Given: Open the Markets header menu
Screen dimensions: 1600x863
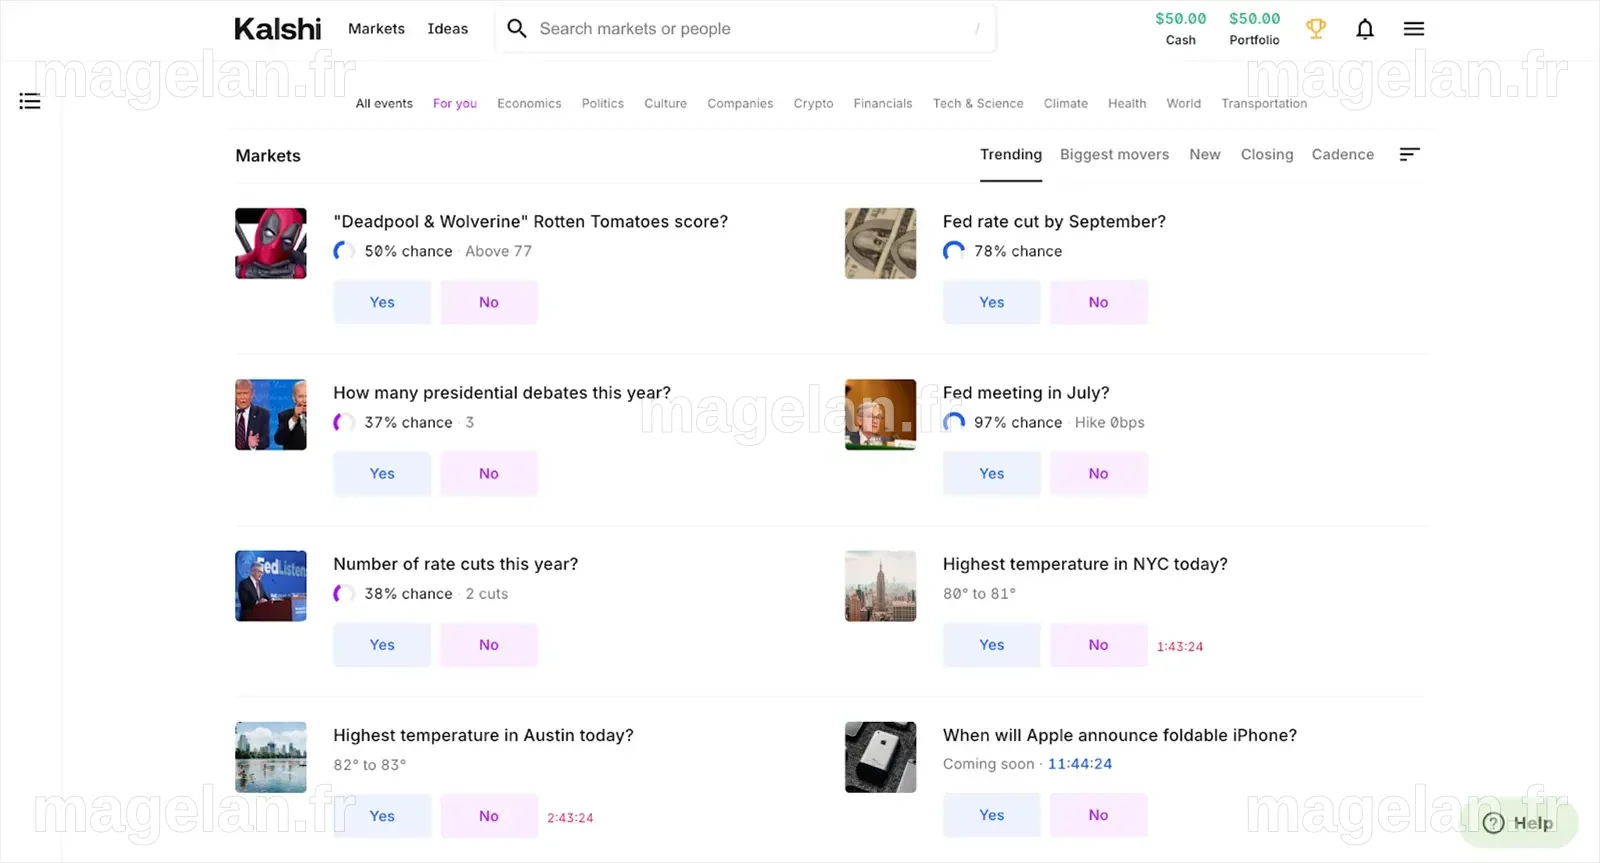Looking at the screenshot, I should [x=376, y=29].
